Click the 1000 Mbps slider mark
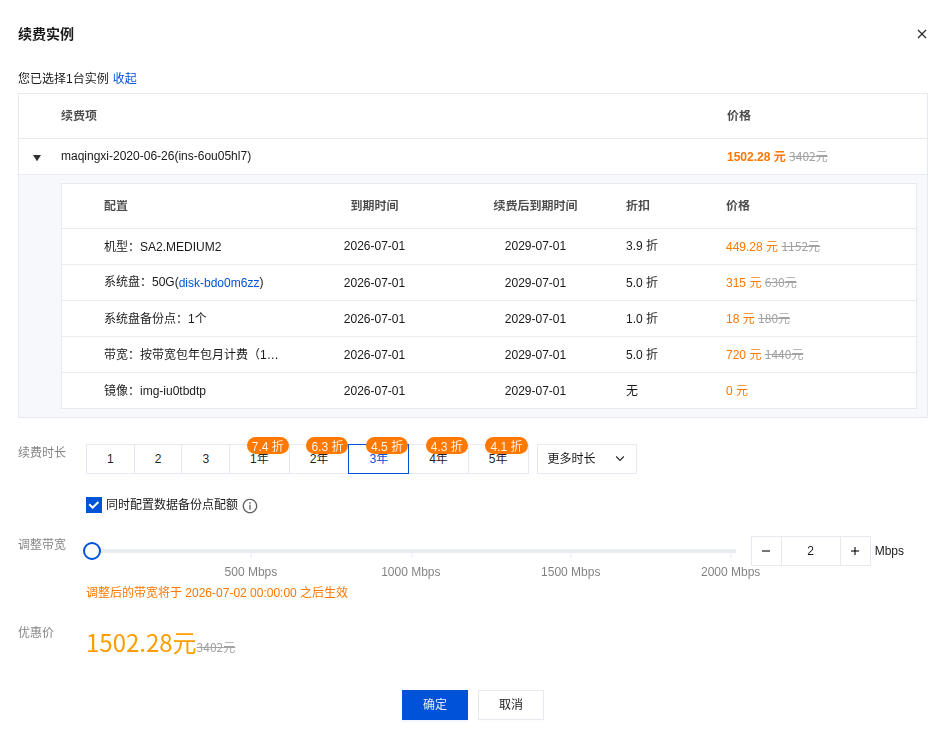 pos(411,572)
